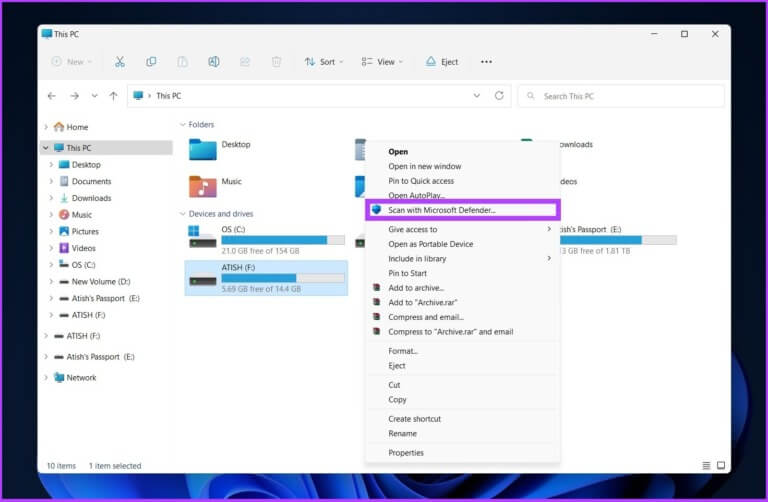Choose Scan with Microsoft Defender
Viewport: 768px width, 502px height.
(x=463, y=210)
